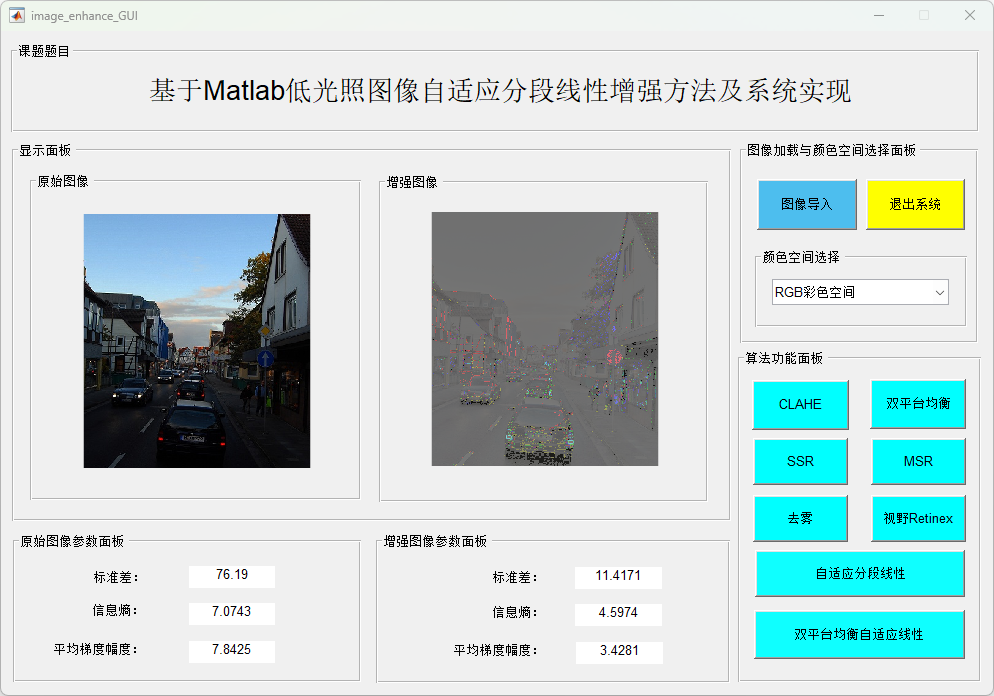Run the CLAHE algorithm
Image resolution: width=994 pixels, height=696 pixels.
point(800,404)
